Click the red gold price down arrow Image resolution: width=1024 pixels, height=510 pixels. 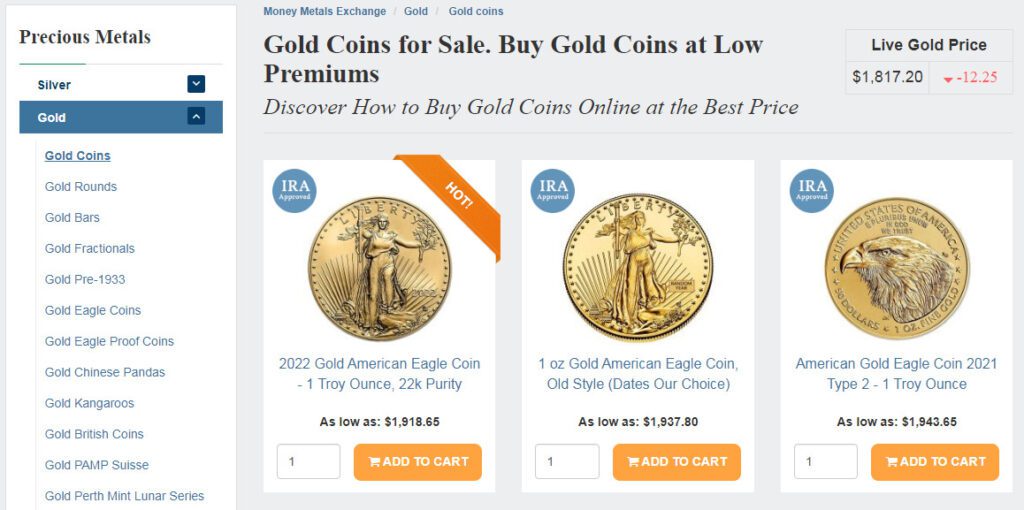pyautogui.click(x=948, y=78)
